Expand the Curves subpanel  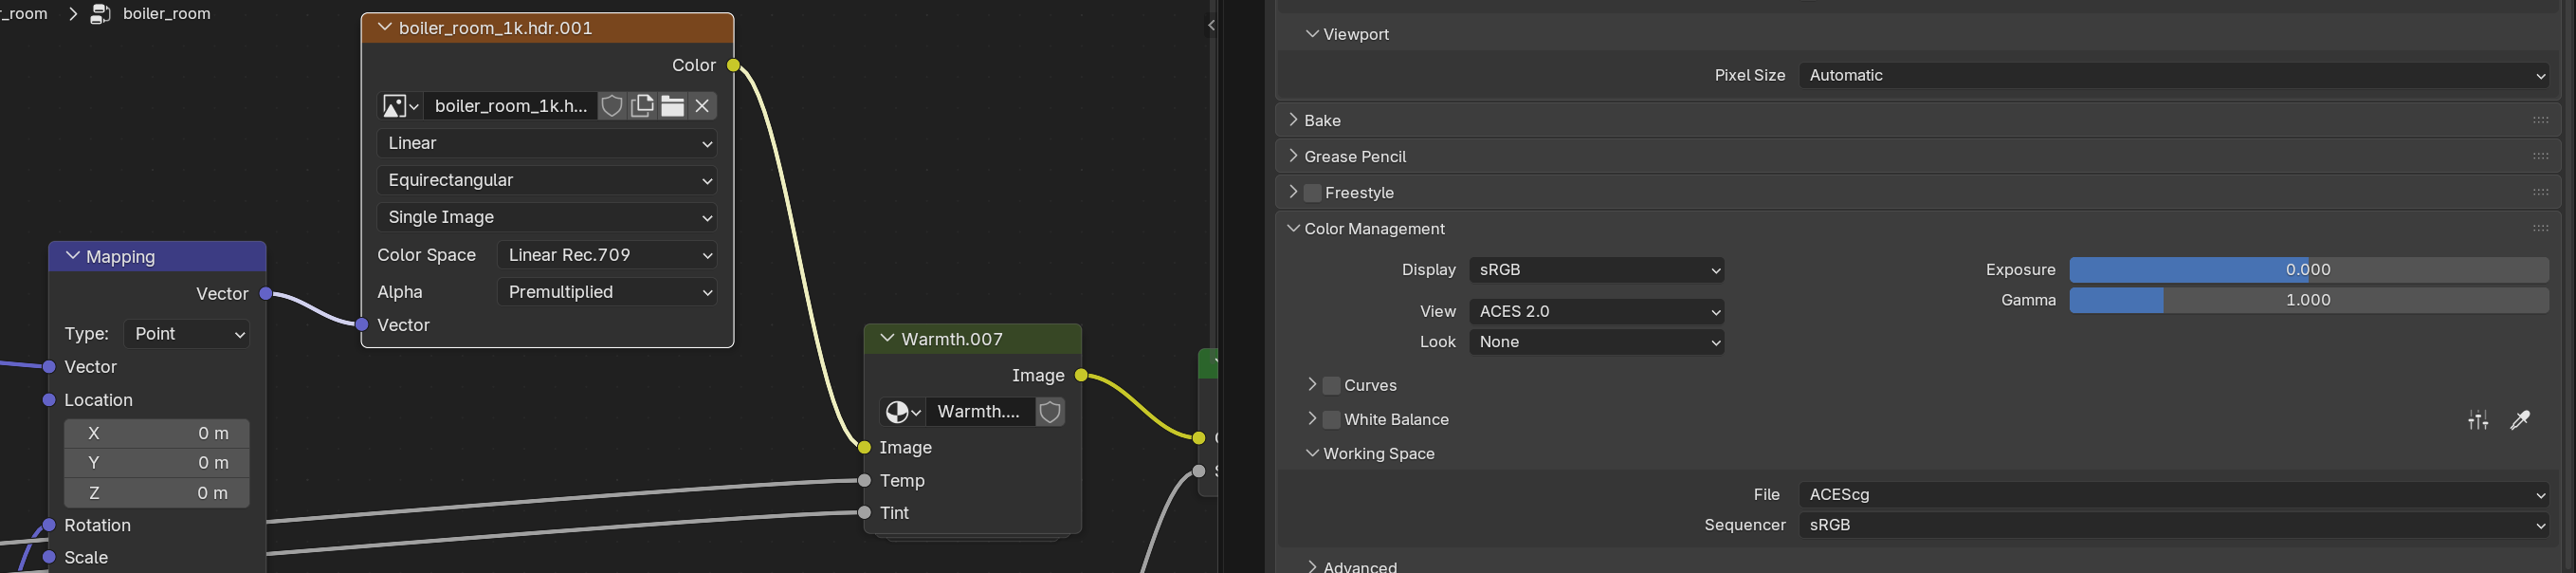click(x=1312, y=385)
